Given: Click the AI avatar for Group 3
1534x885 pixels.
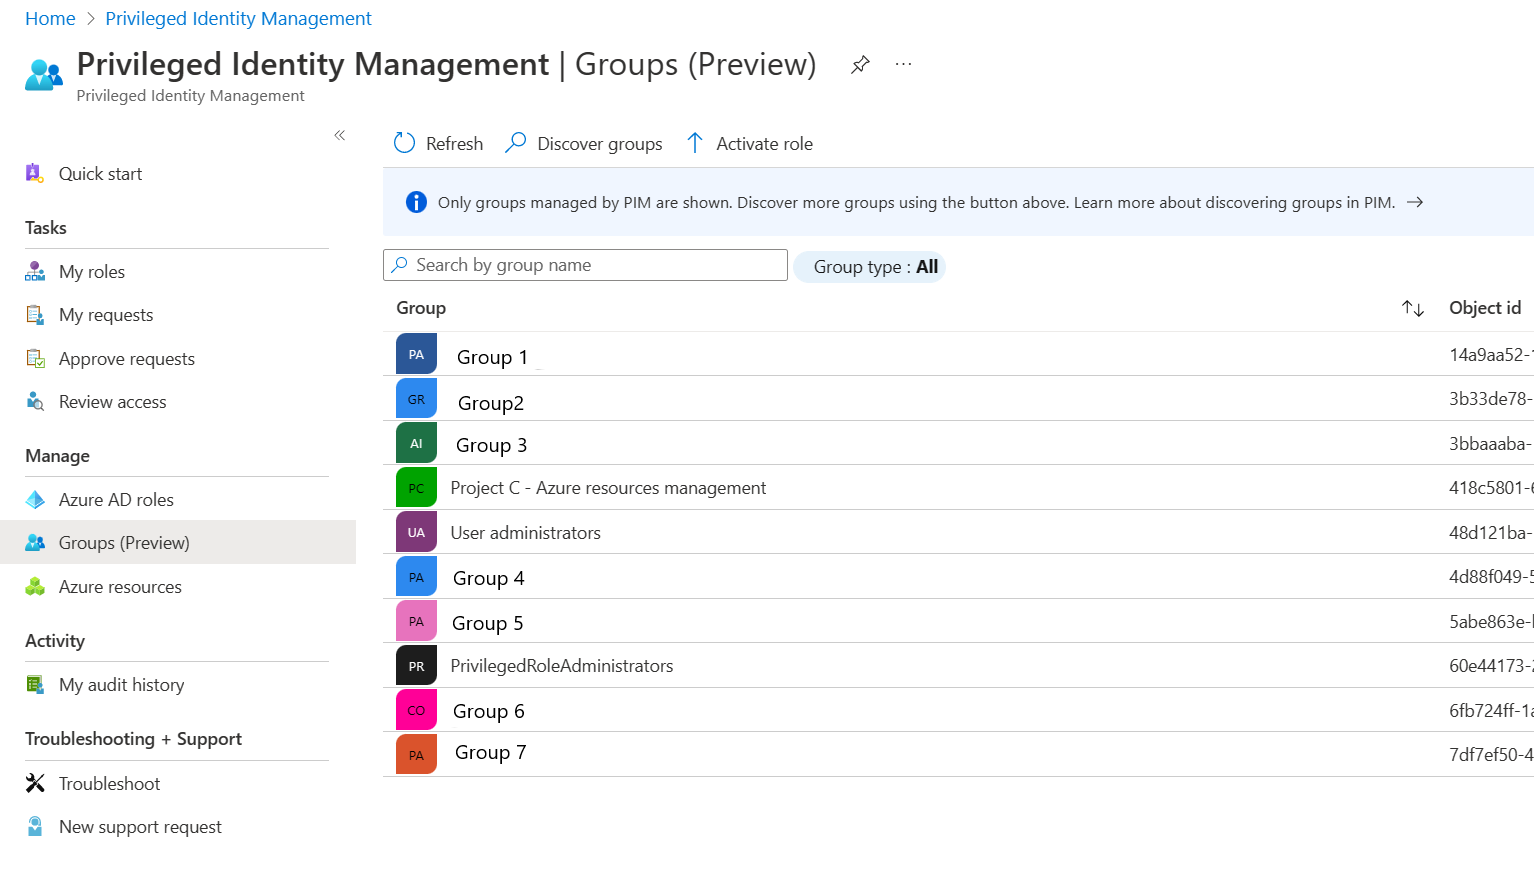Looking at the screenshot, I should (x=416, y=443).
